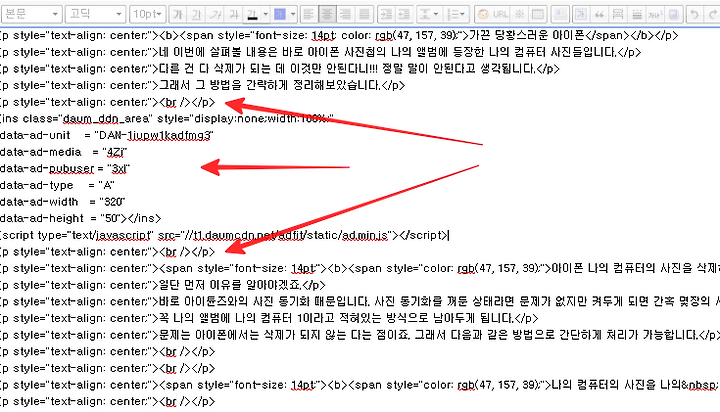Apply the blue text background color

[280, 14]
